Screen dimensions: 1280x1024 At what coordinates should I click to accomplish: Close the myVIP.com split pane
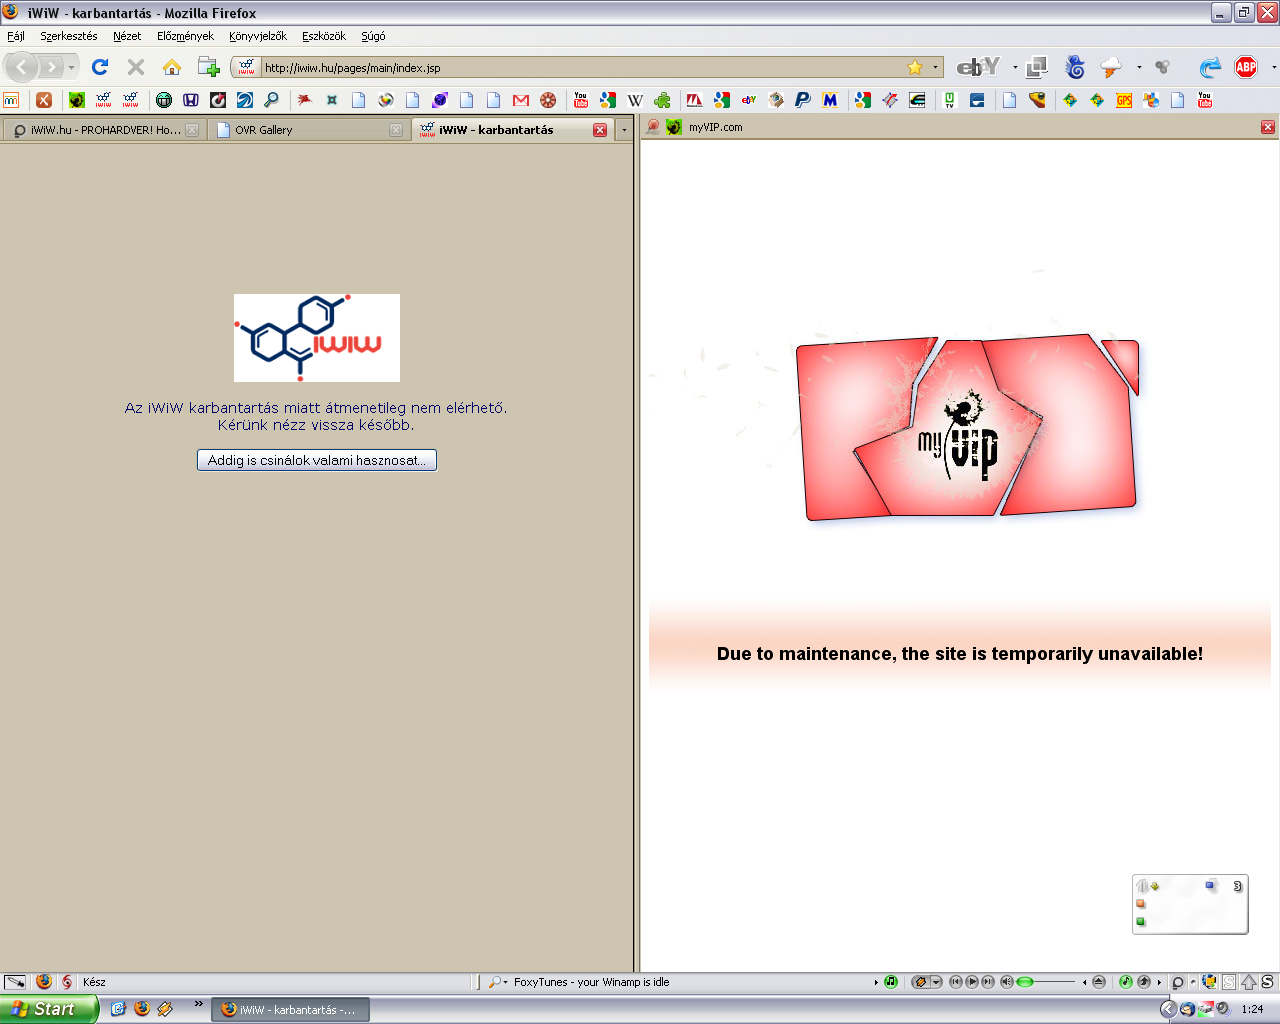coord(1268,127)
